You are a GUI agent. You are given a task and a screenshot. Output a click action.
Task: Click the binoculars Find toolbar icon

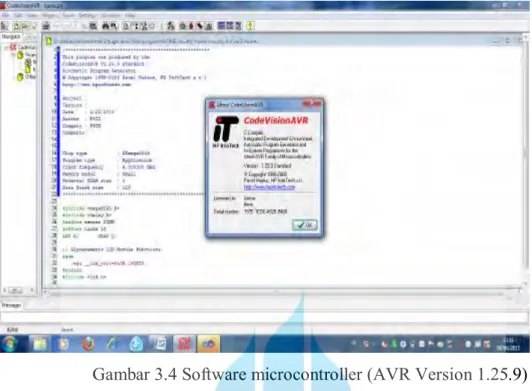106,26
